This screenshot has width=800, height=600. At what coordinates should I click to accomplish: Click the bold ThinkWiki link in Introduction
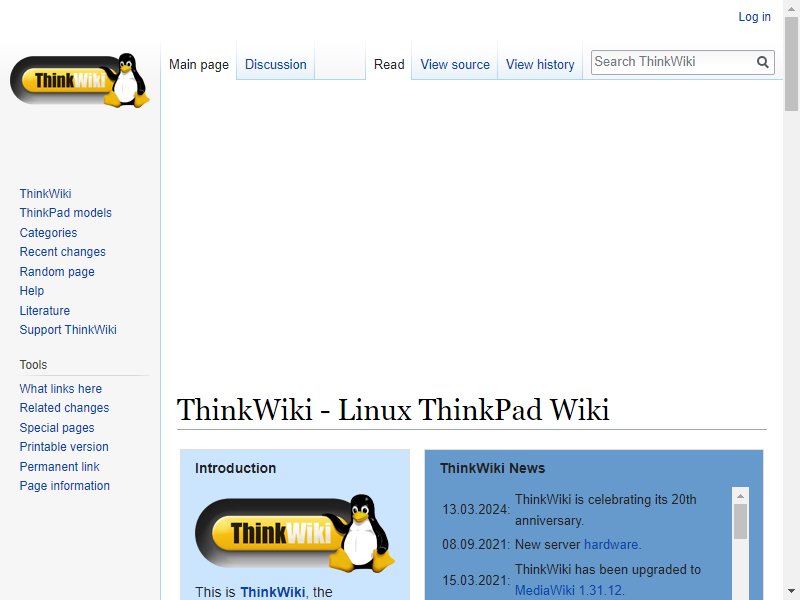(272, 592)
